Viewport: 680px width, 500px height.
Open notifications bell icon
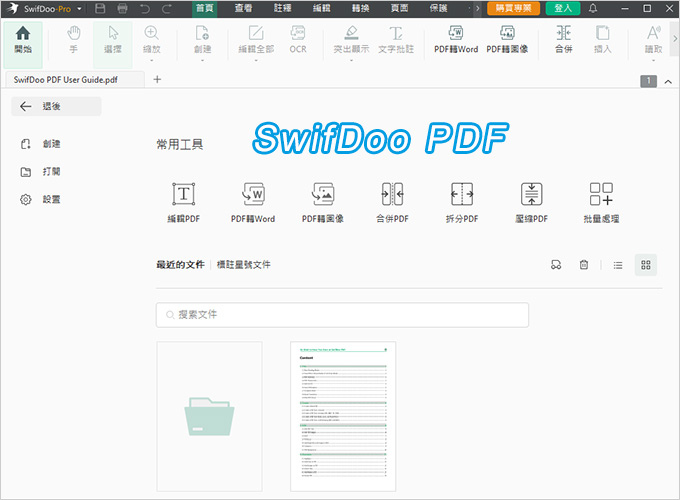pyautogui.click(x=593, y=8)
